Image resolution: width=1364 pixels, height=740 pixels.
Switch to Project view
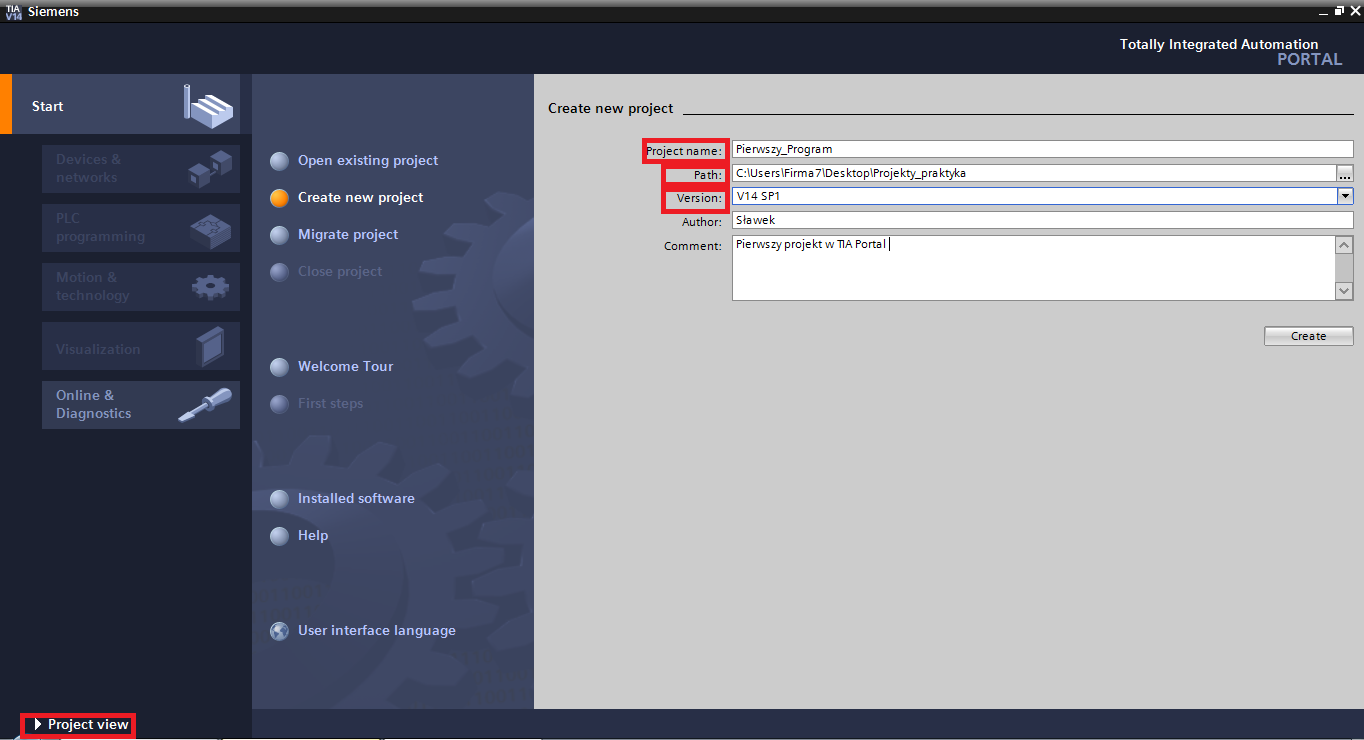point(80,725)
